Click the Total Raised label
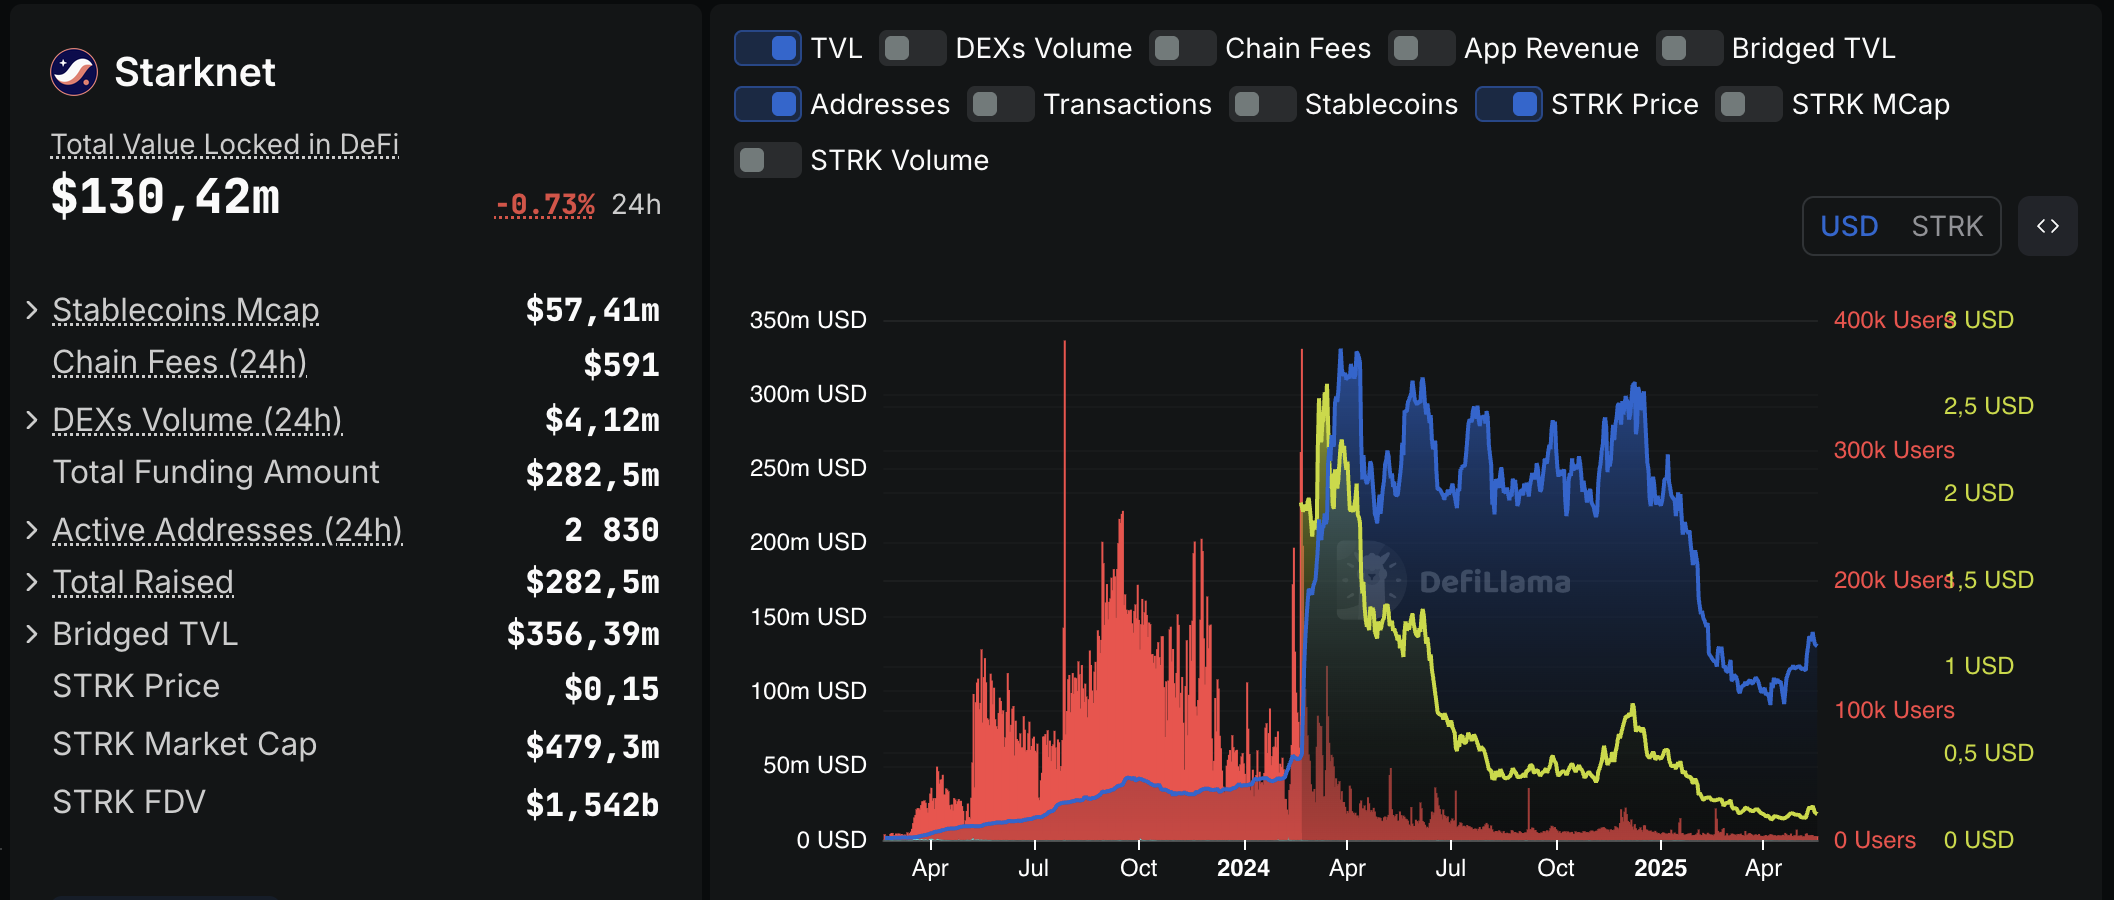The width and height of the screenshot is (2114, 900). tap(143, 581)
